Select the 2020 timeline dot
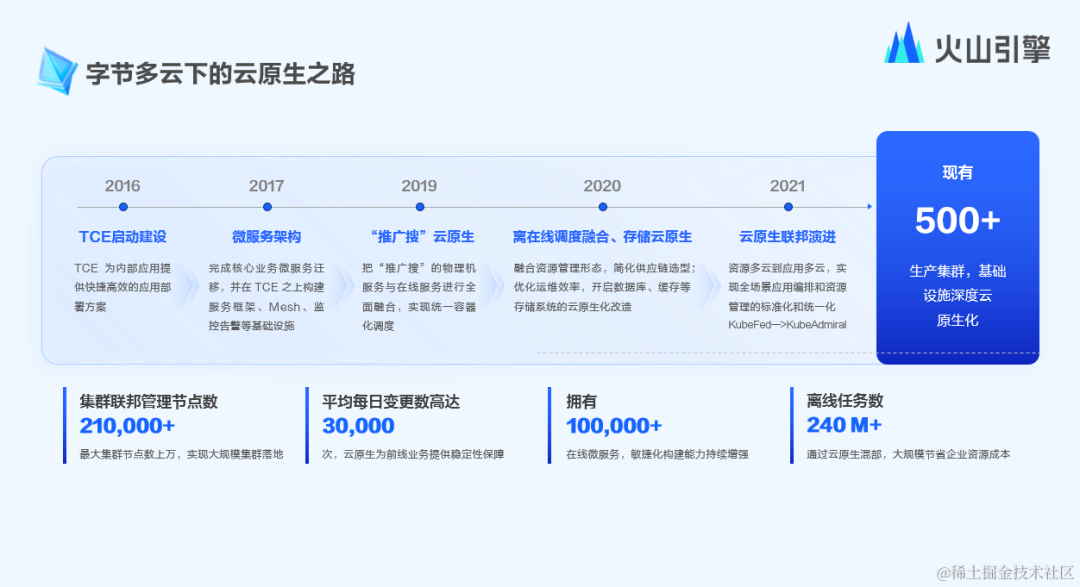This screenshot has height=587, width=1080. tap(603, 207)
